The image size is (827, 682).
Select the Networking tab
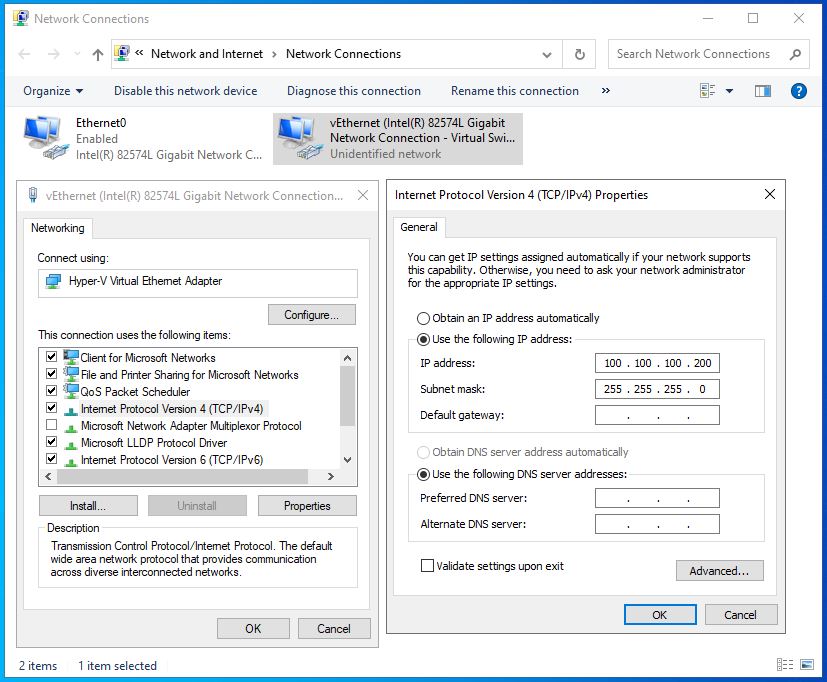(x=57, y=228)
